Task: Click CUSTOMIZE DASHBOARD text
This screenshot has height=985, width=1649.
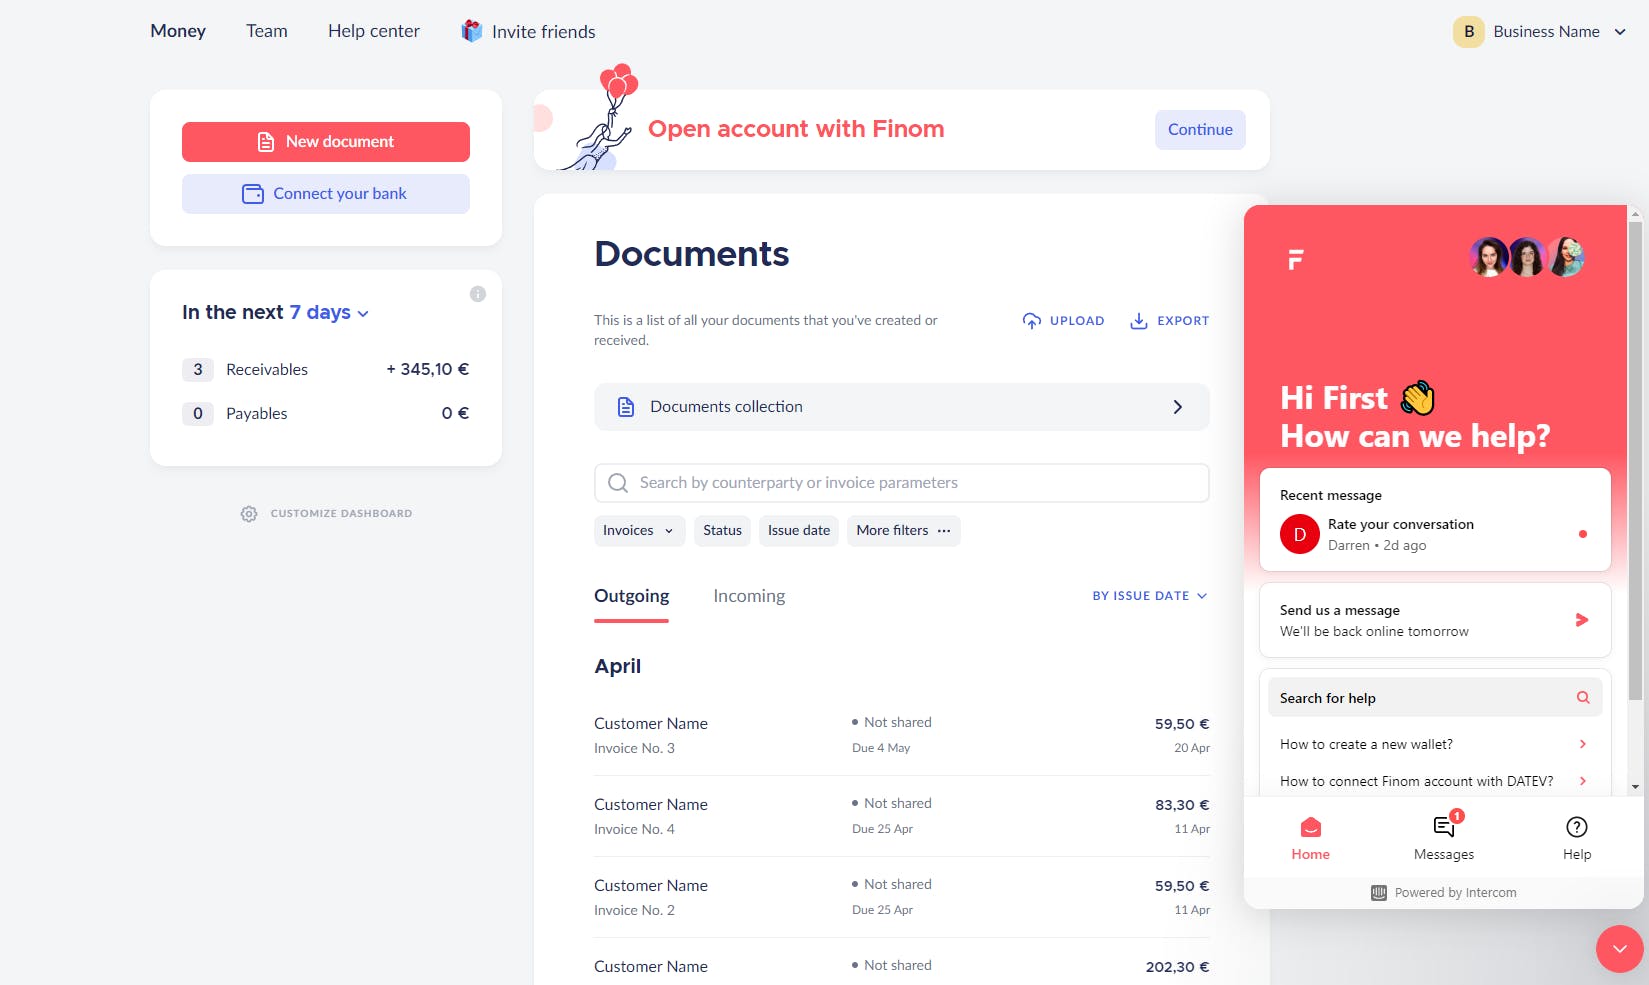Action: (341, 513)
